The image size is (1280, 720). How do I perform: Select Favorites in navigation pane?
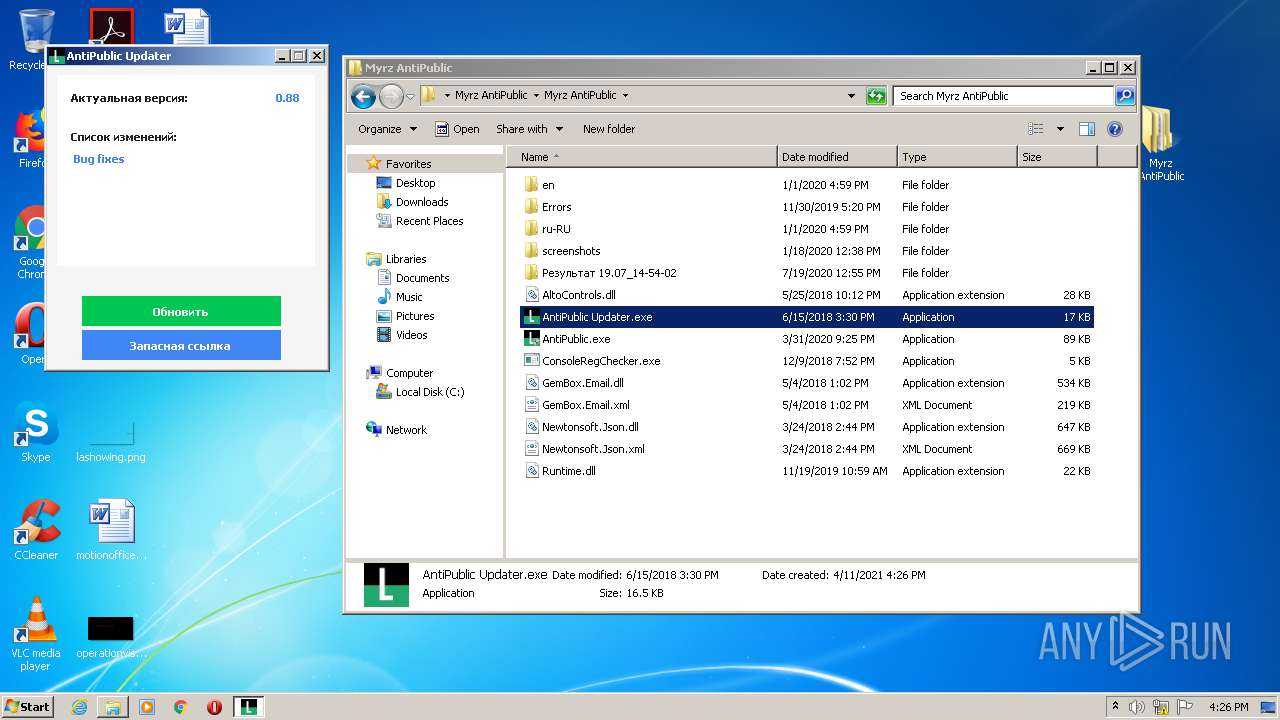409,164
